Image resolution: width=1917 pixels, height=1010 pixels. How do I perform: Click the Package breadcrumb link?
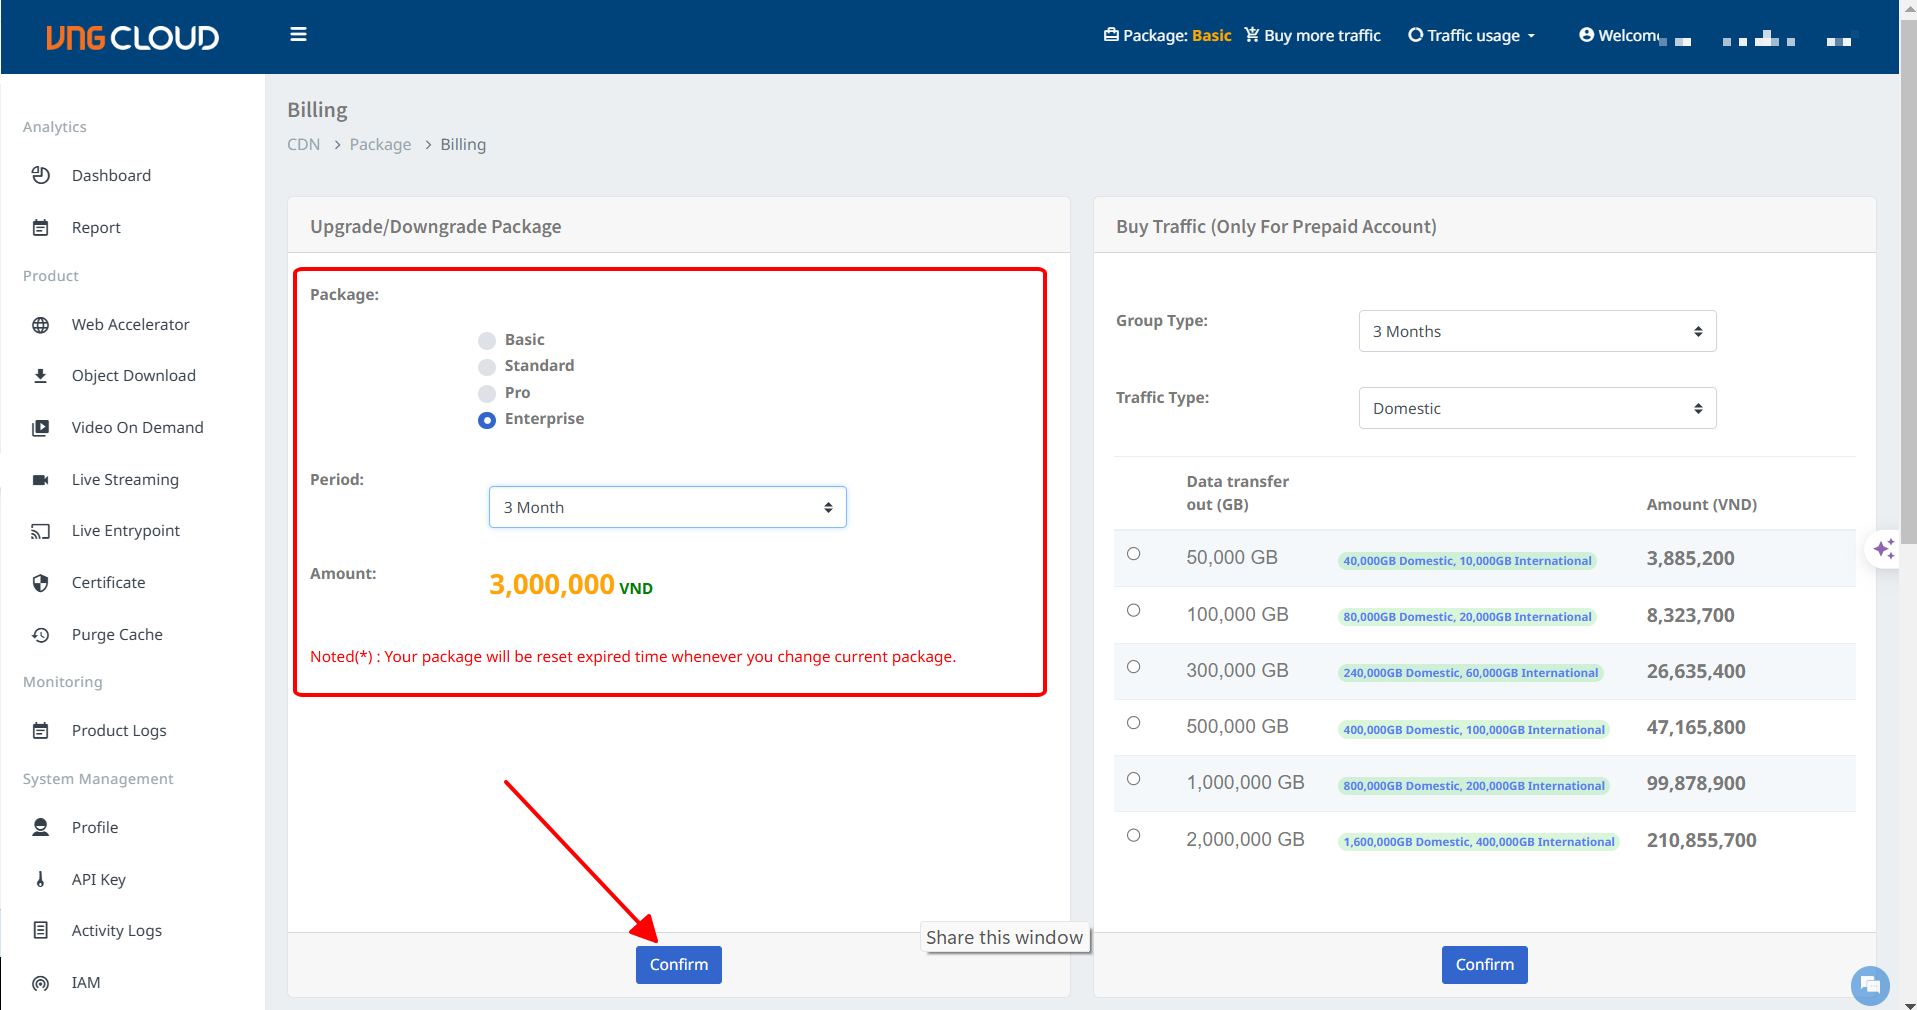[x=380, y=145]
